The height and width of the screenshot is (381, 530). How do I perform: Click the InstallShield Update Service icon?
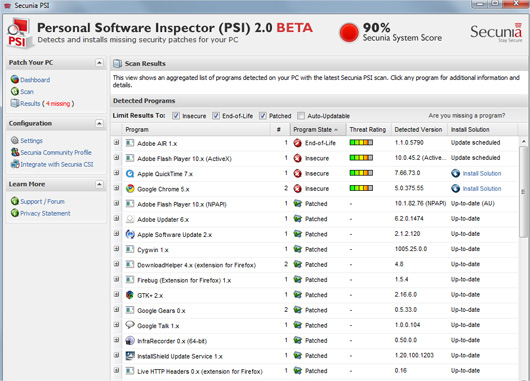coord(130,355)
